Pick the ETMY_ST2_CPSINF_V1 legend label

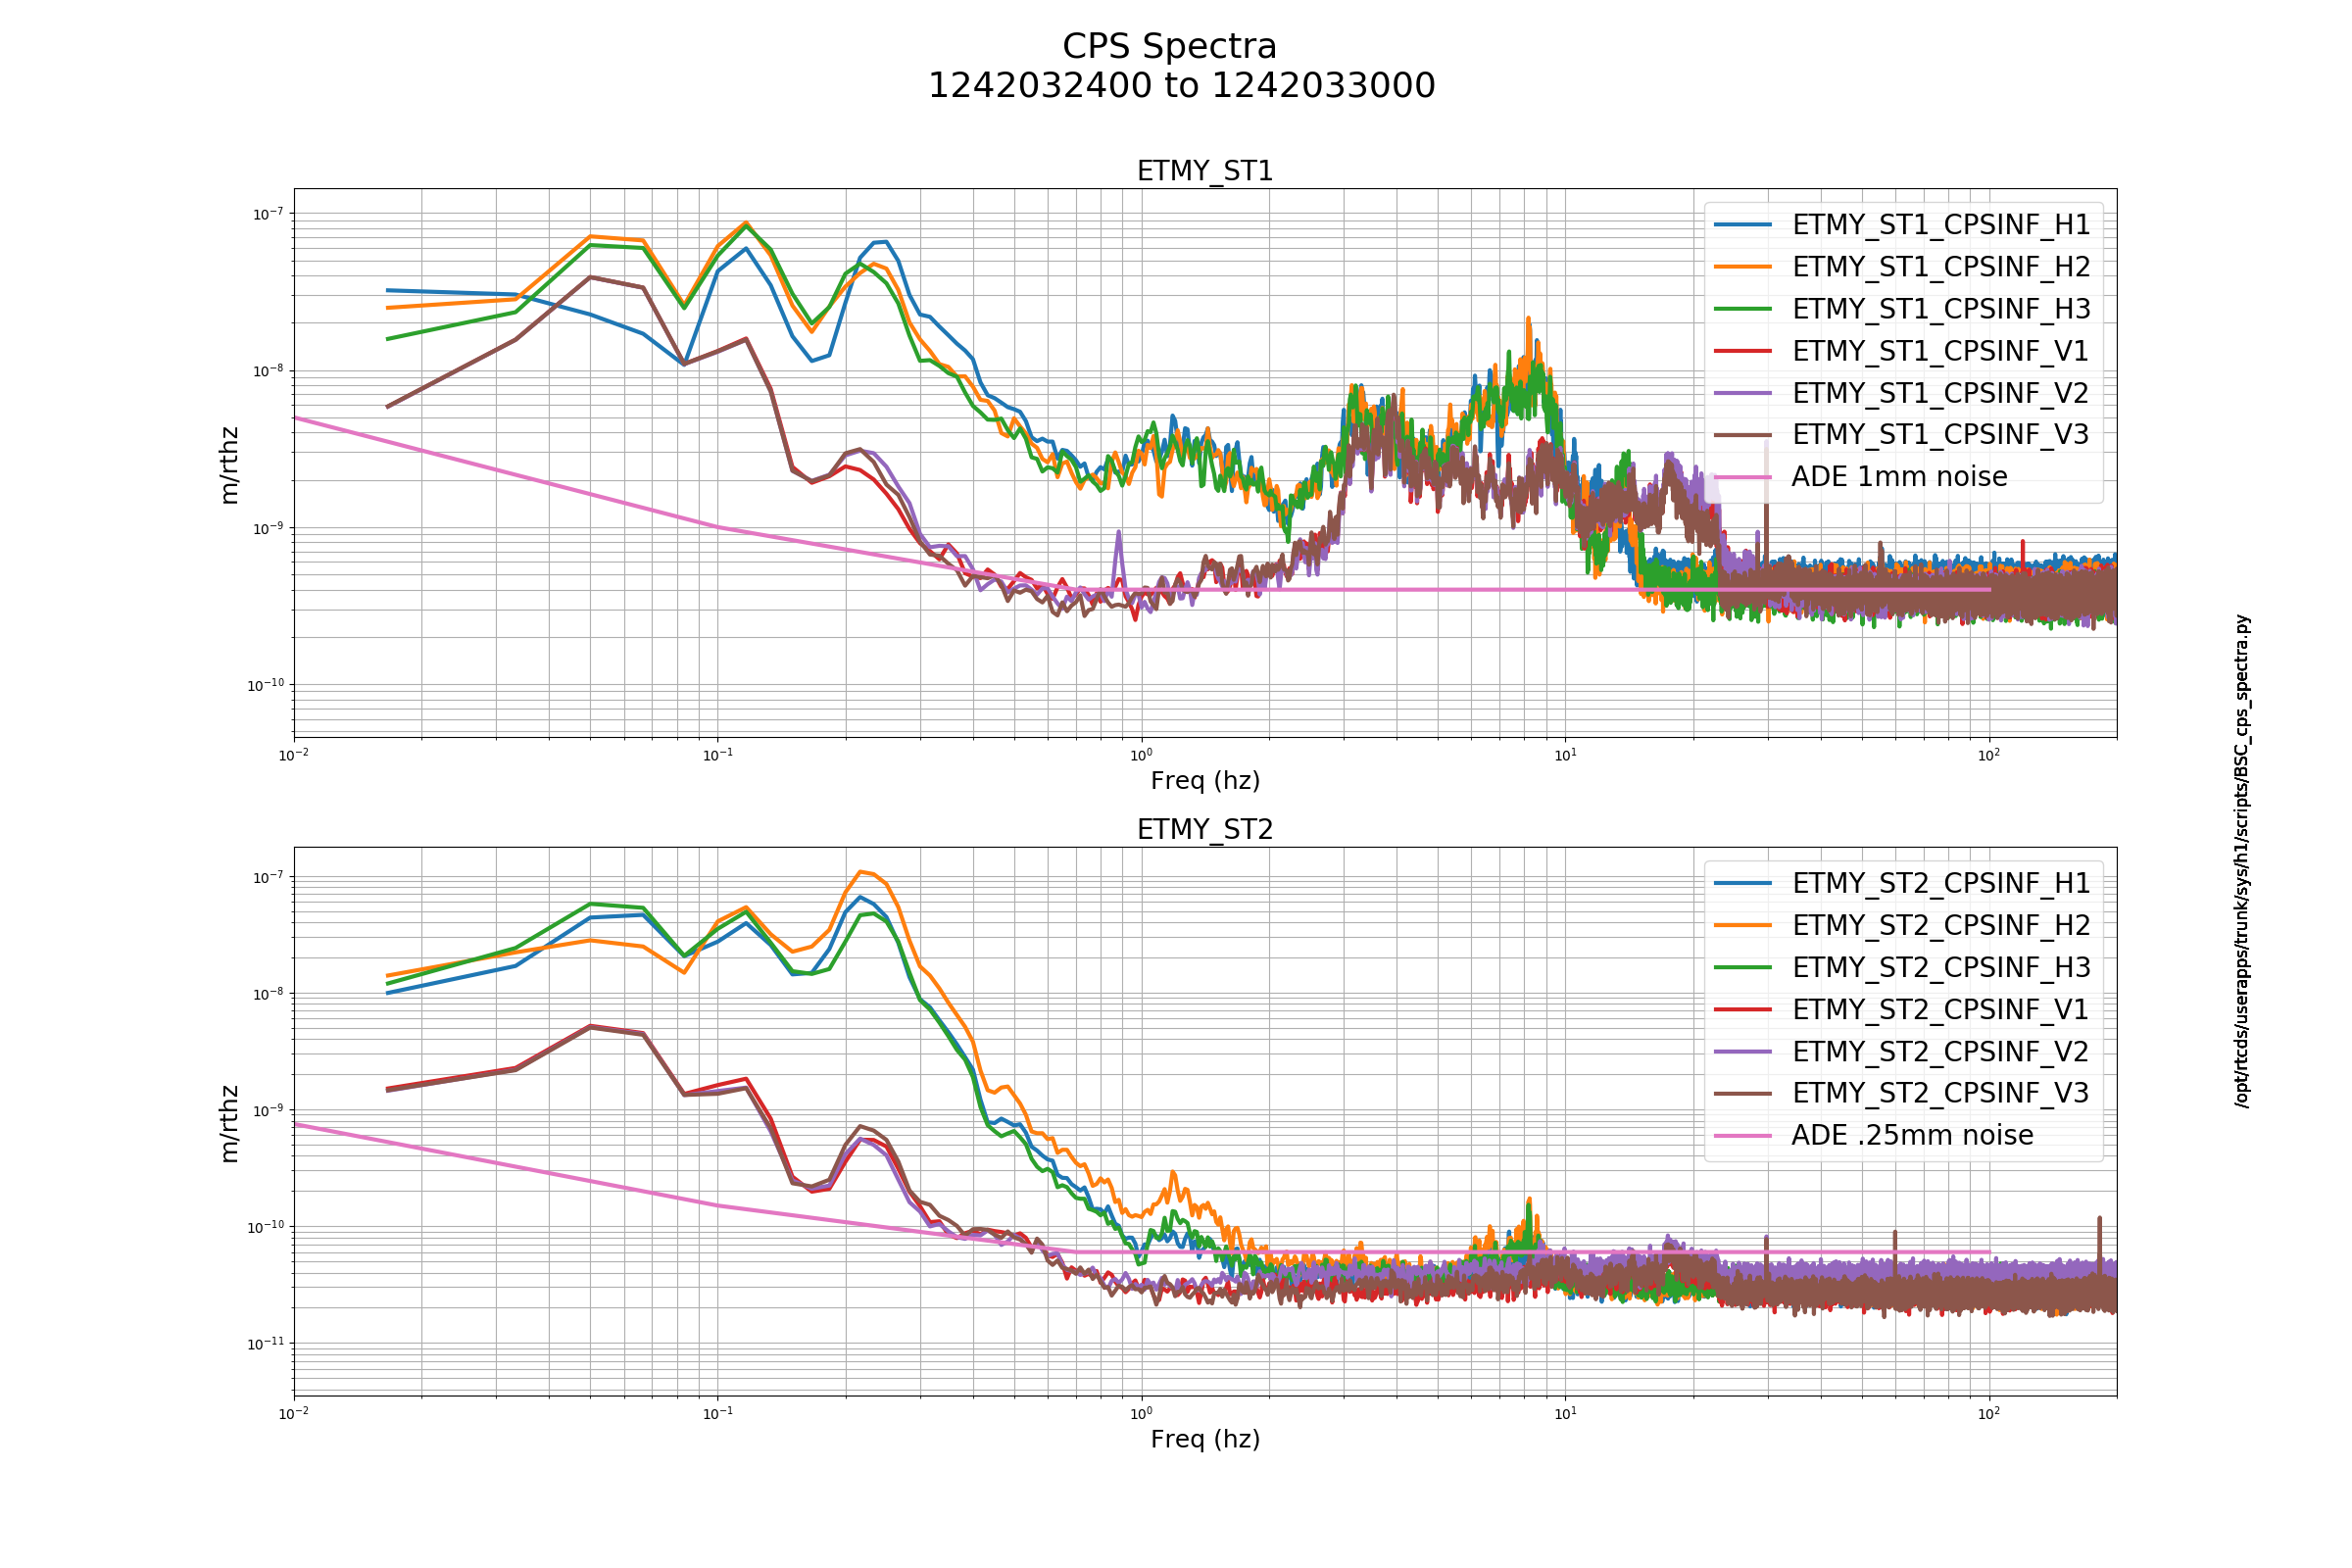pos(1940,1009)
